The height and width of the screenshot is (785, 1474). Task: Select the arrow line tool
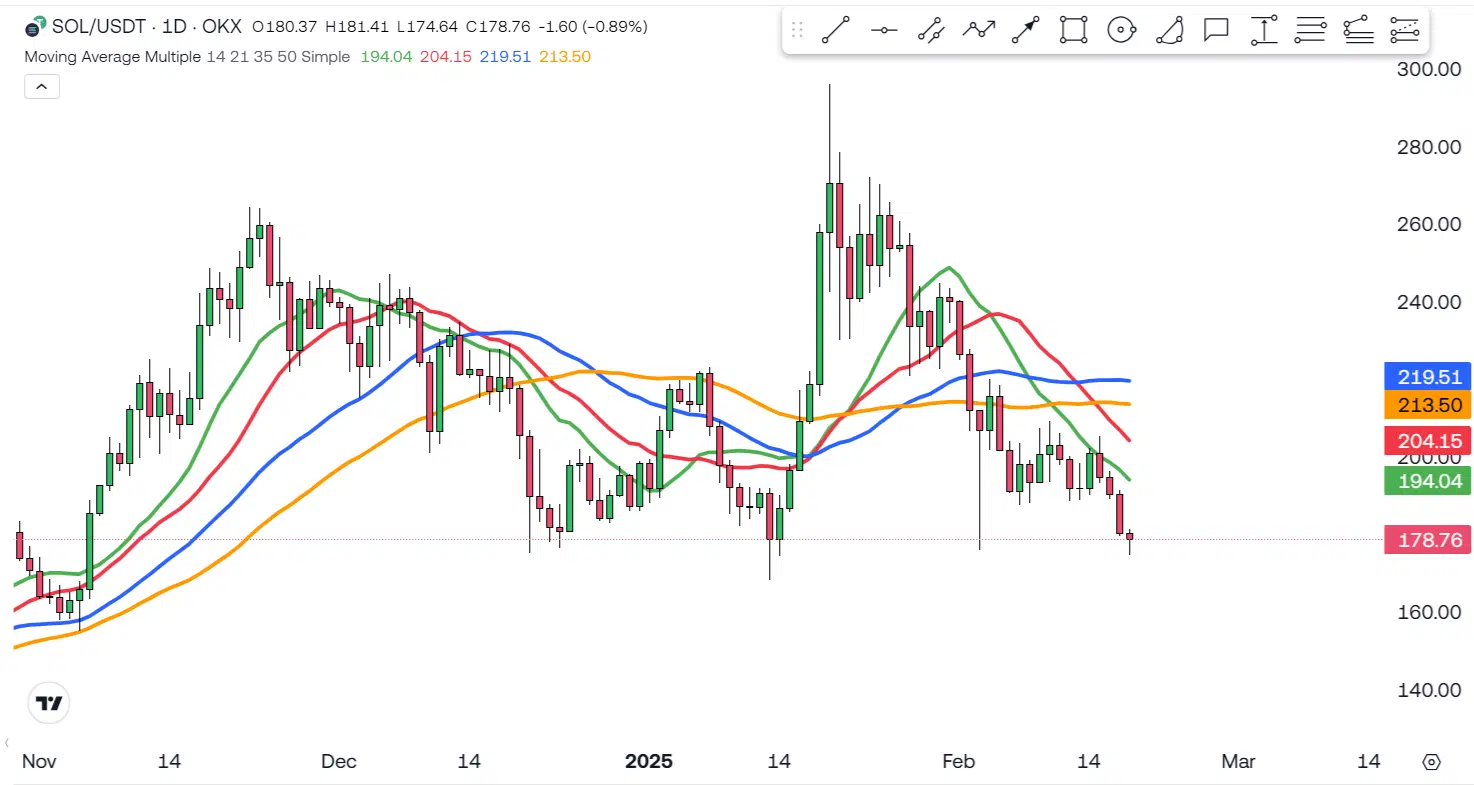click(1026, 30)
